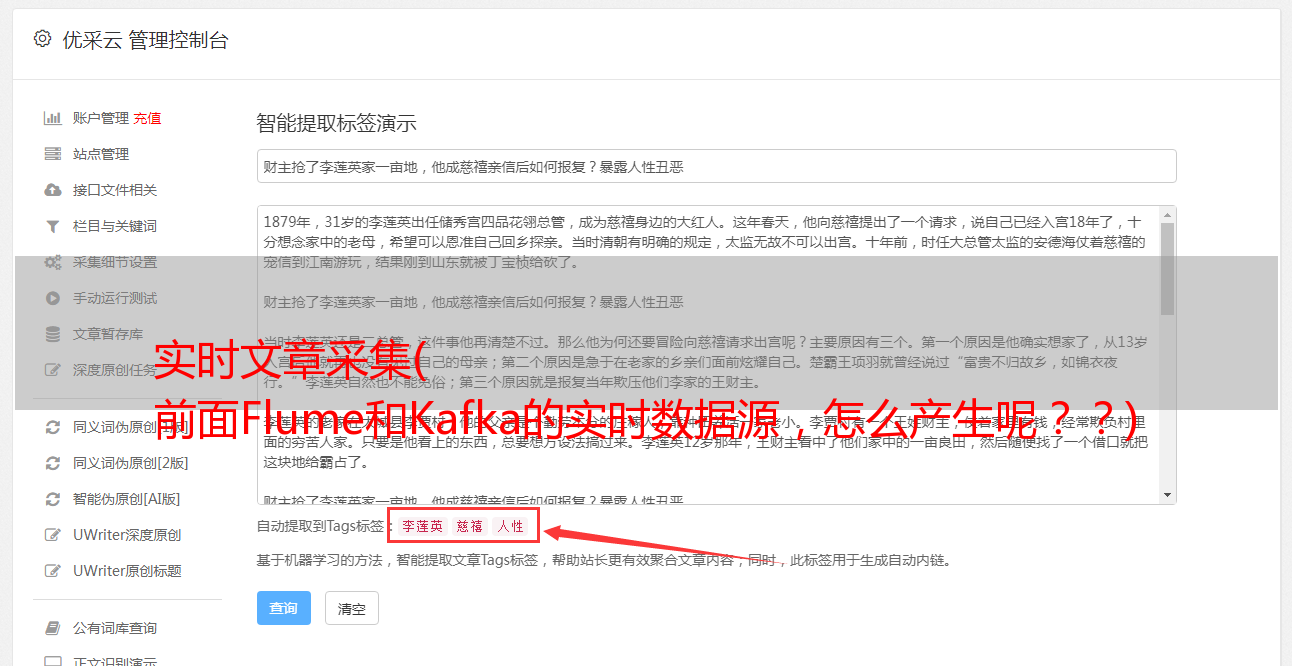The image size is (1292, 666).
Task: Click the gear icon beside 优采云 管理控制台
Action: pos(42,39)
